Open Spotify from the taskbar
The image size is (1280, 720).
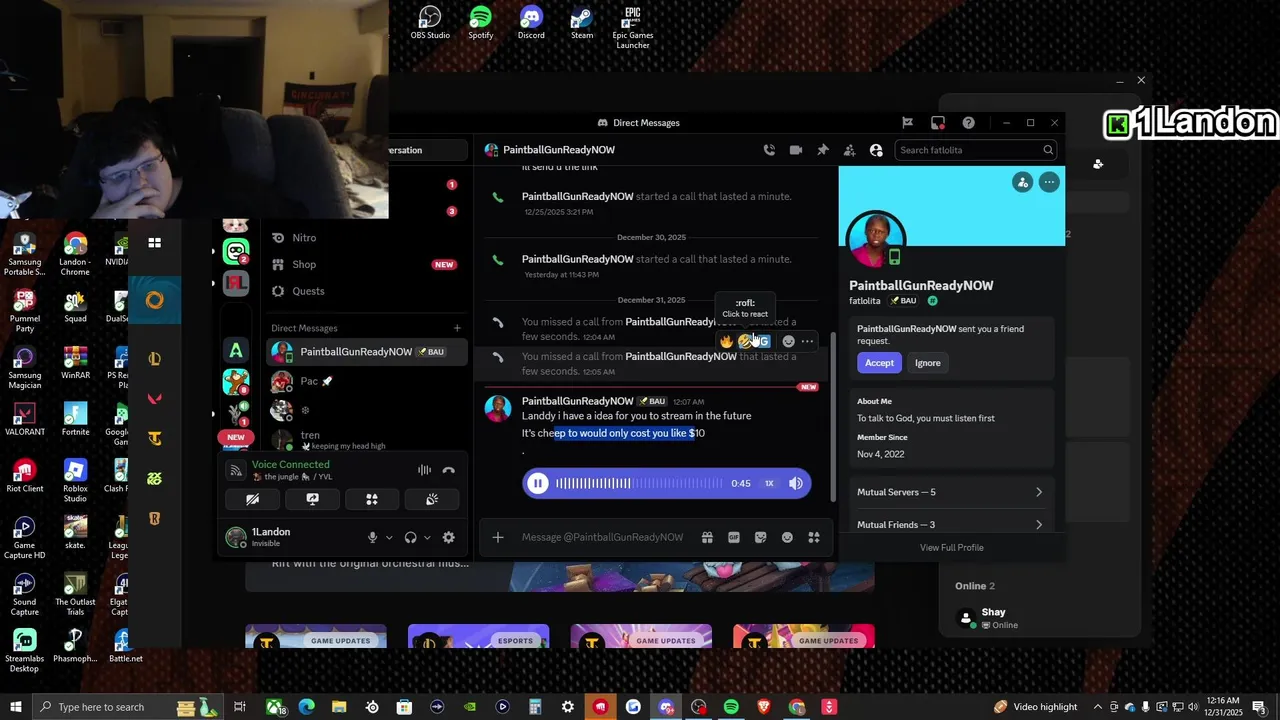[x=731, y=707]
